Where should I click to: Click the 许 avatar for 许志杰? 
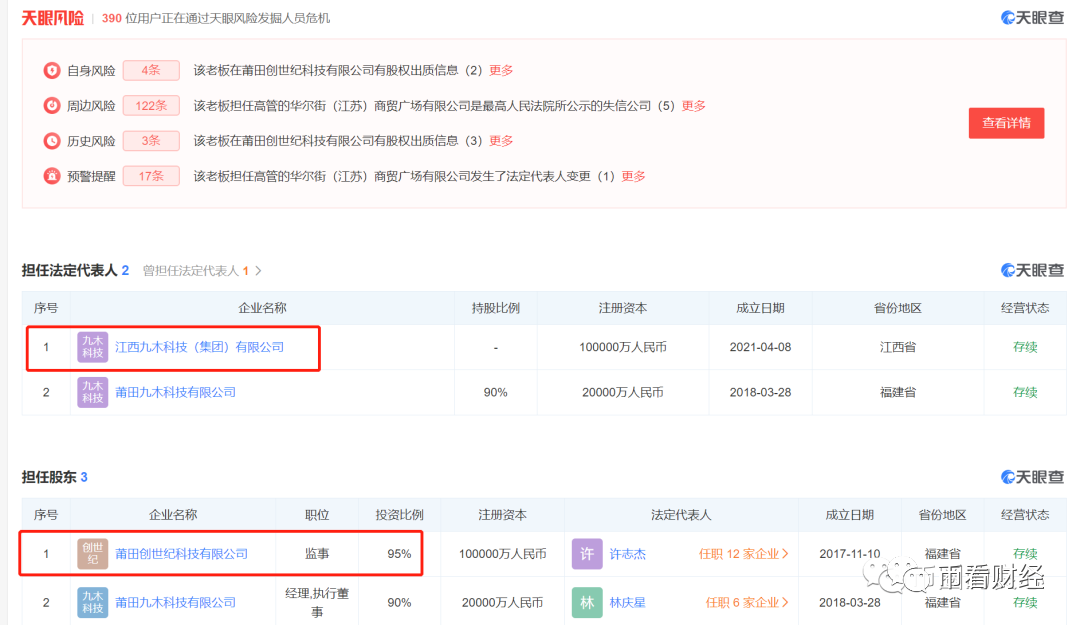tap(587, 553)
